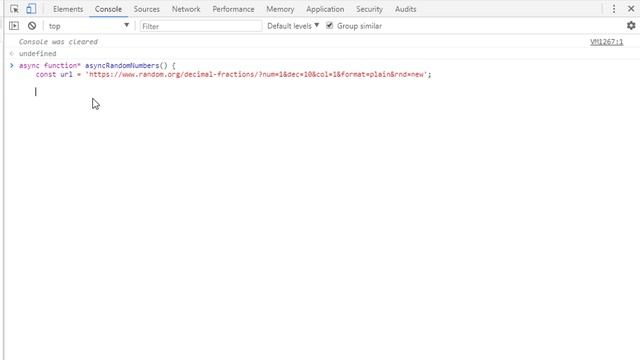
Task: Clear the console with the ban icon
Action: 32,26
